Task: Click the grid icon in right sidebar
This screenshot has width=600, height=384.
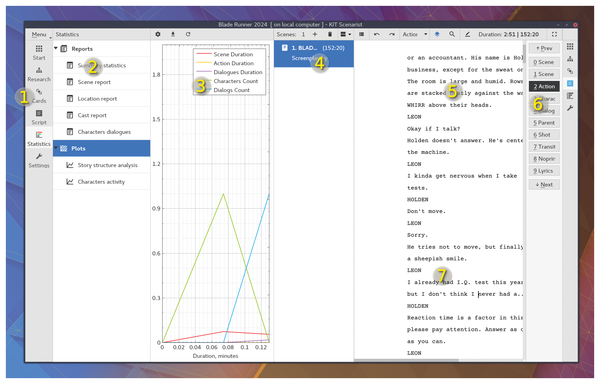Action: coord(570,46)
